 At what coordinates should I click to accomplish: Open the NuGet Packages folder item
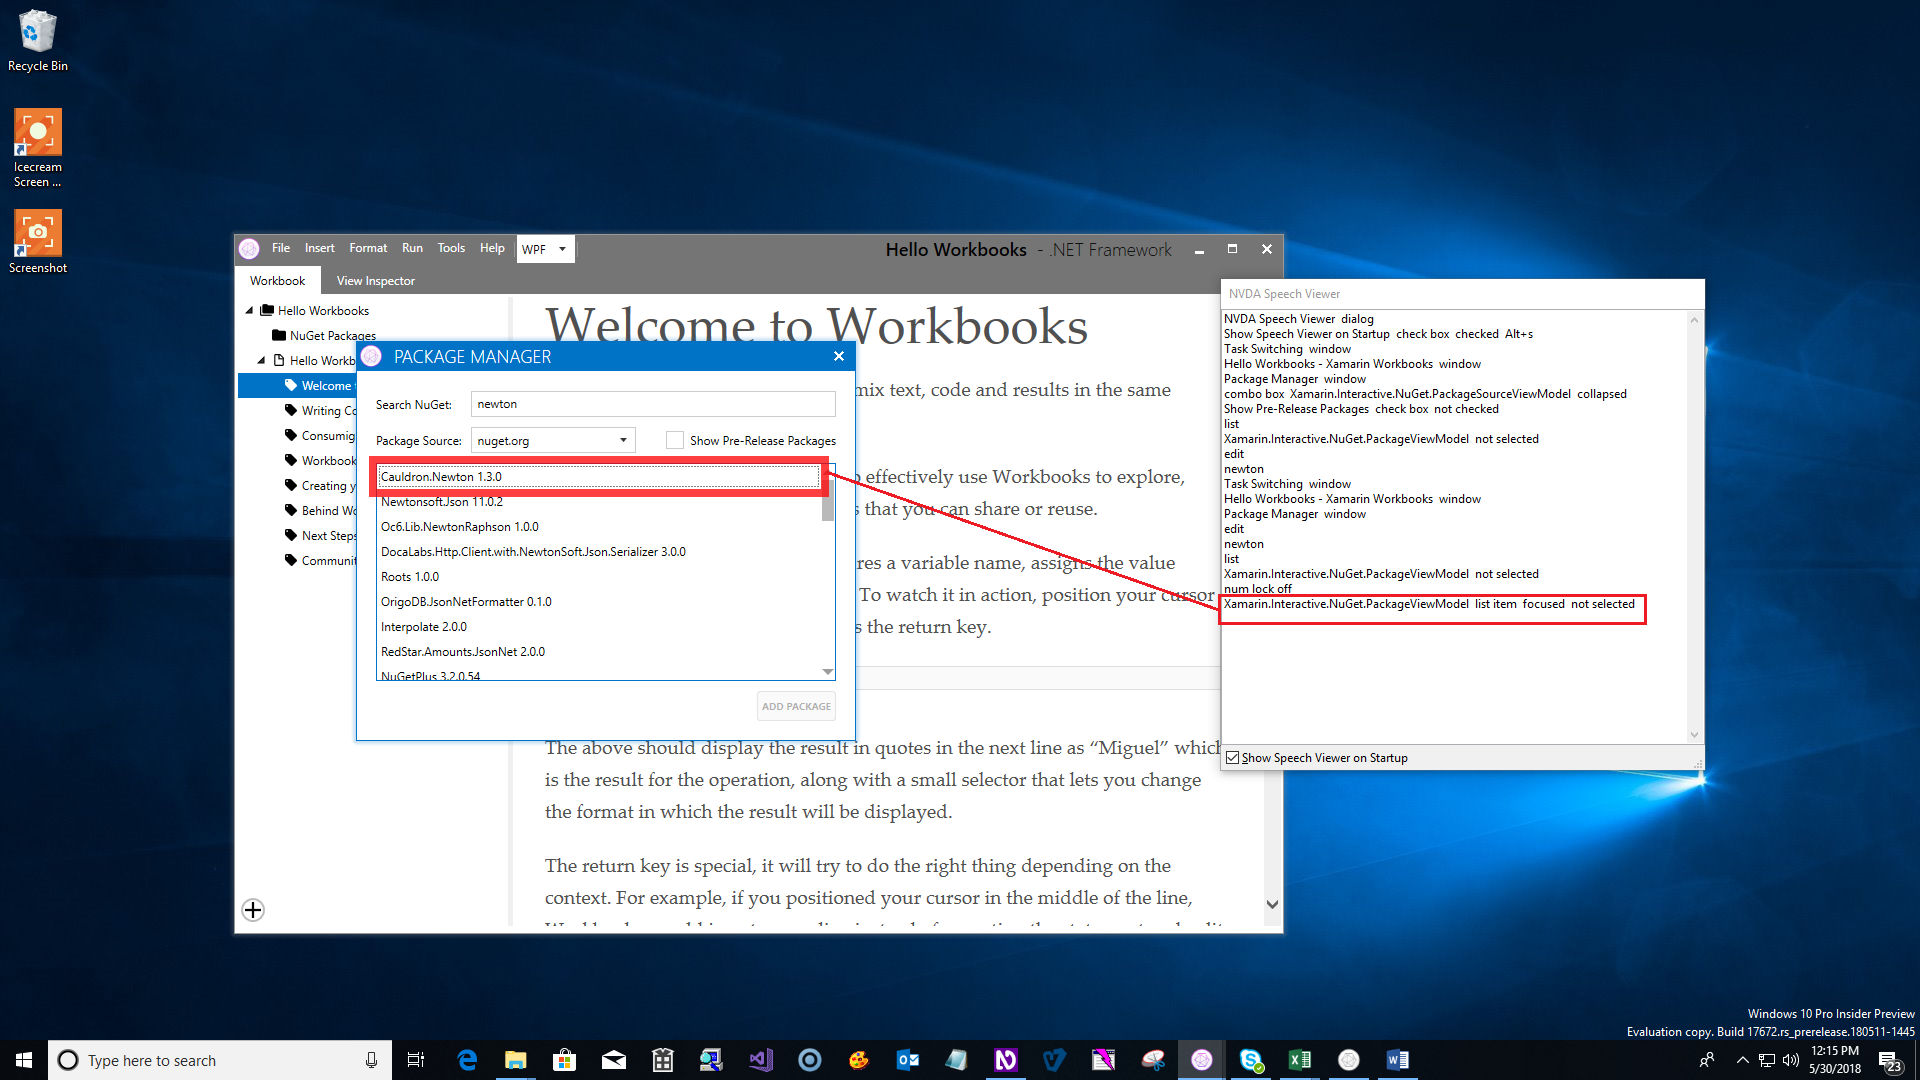pos(332,335)
